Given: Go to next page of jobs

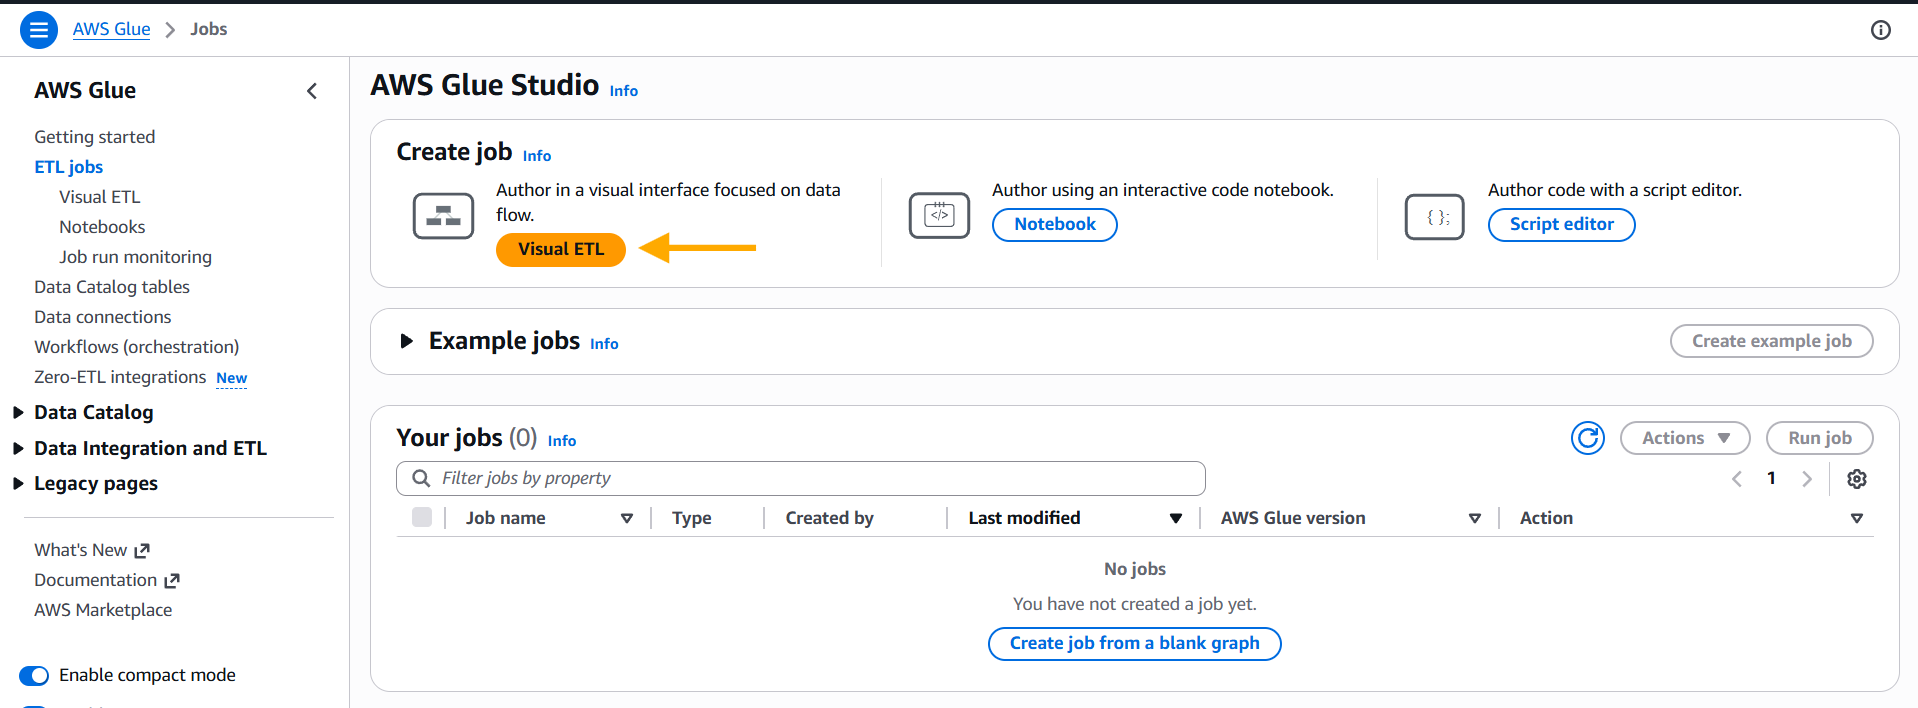Looking at the screenshot, I should (x=1806, y=479).
